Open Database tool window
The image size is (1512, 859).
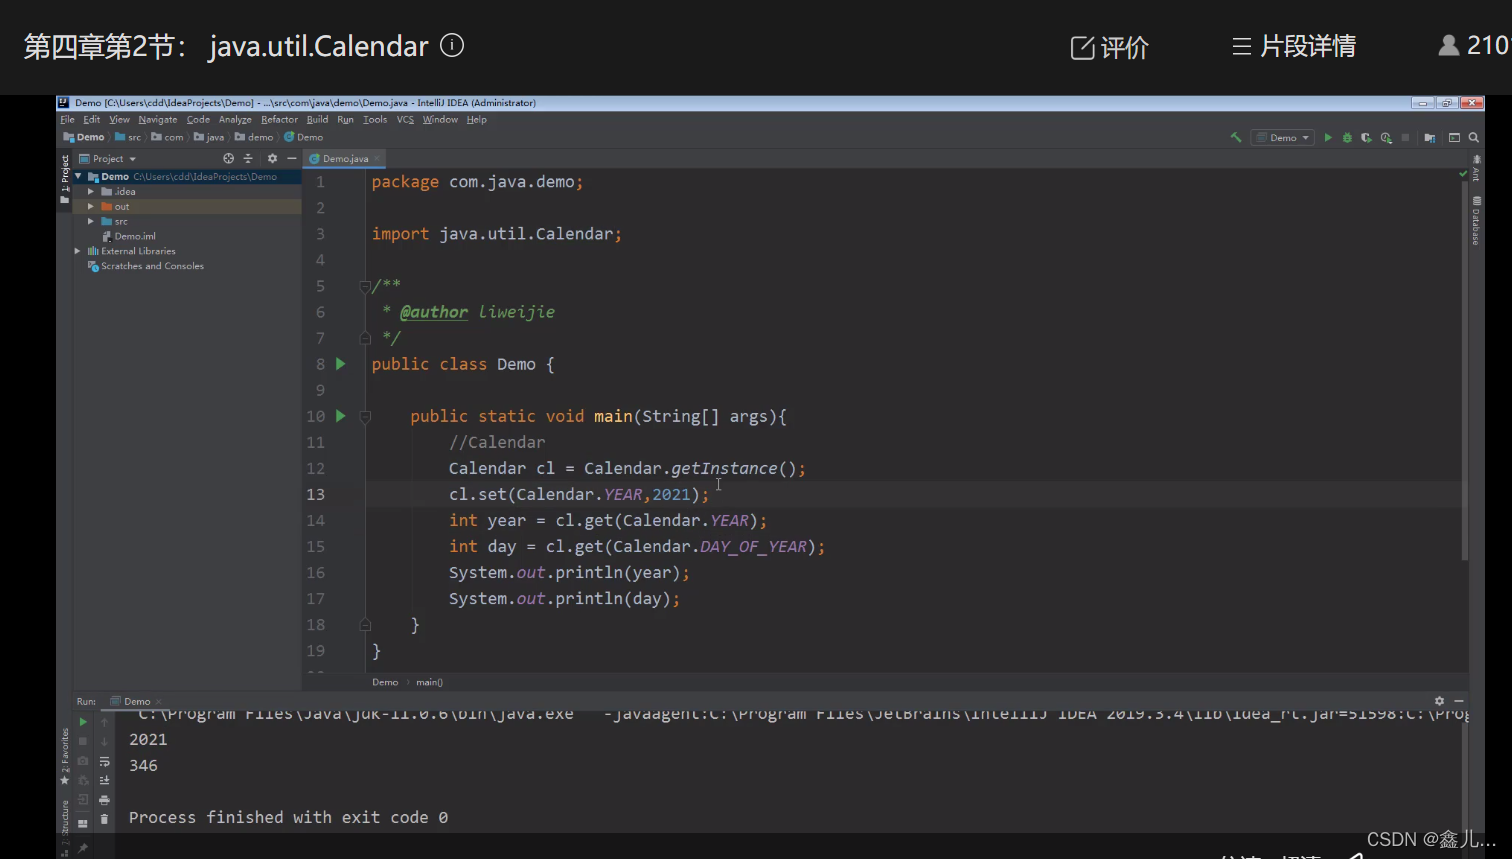[1476, 220]
